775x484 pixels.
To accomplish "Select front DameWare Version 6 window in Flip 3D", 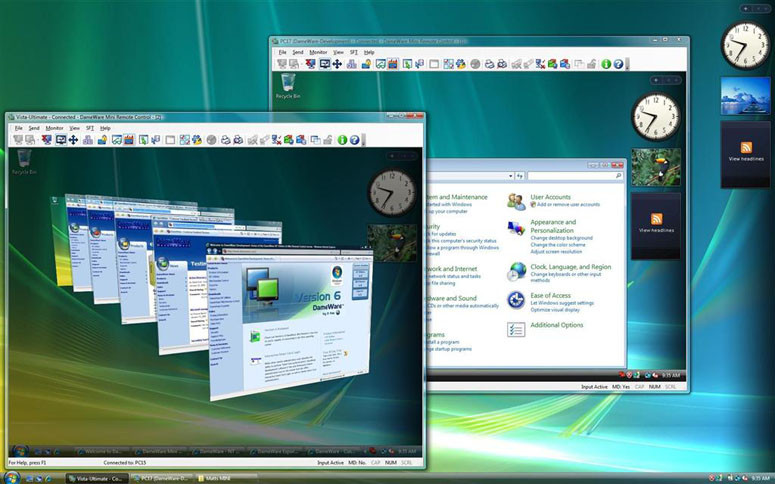I will tap(292, 321).
